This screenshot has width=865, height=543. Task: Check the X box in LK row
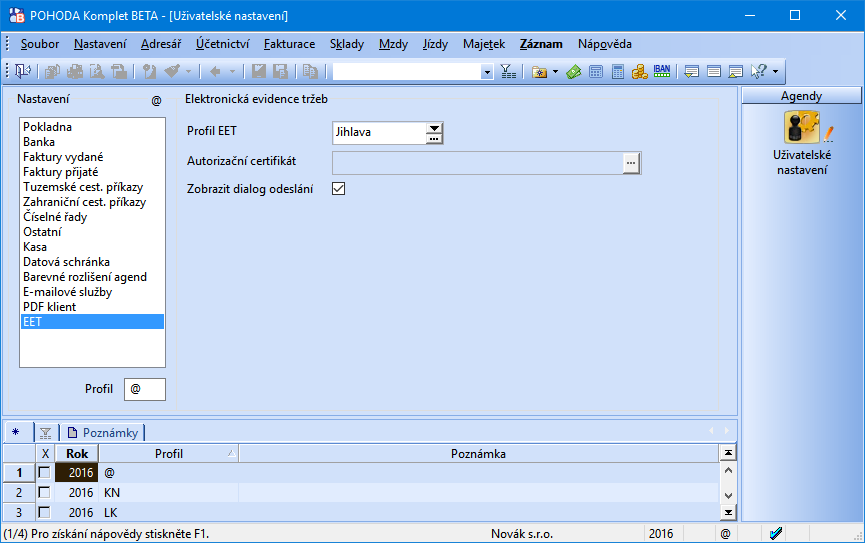pos(45,512)
